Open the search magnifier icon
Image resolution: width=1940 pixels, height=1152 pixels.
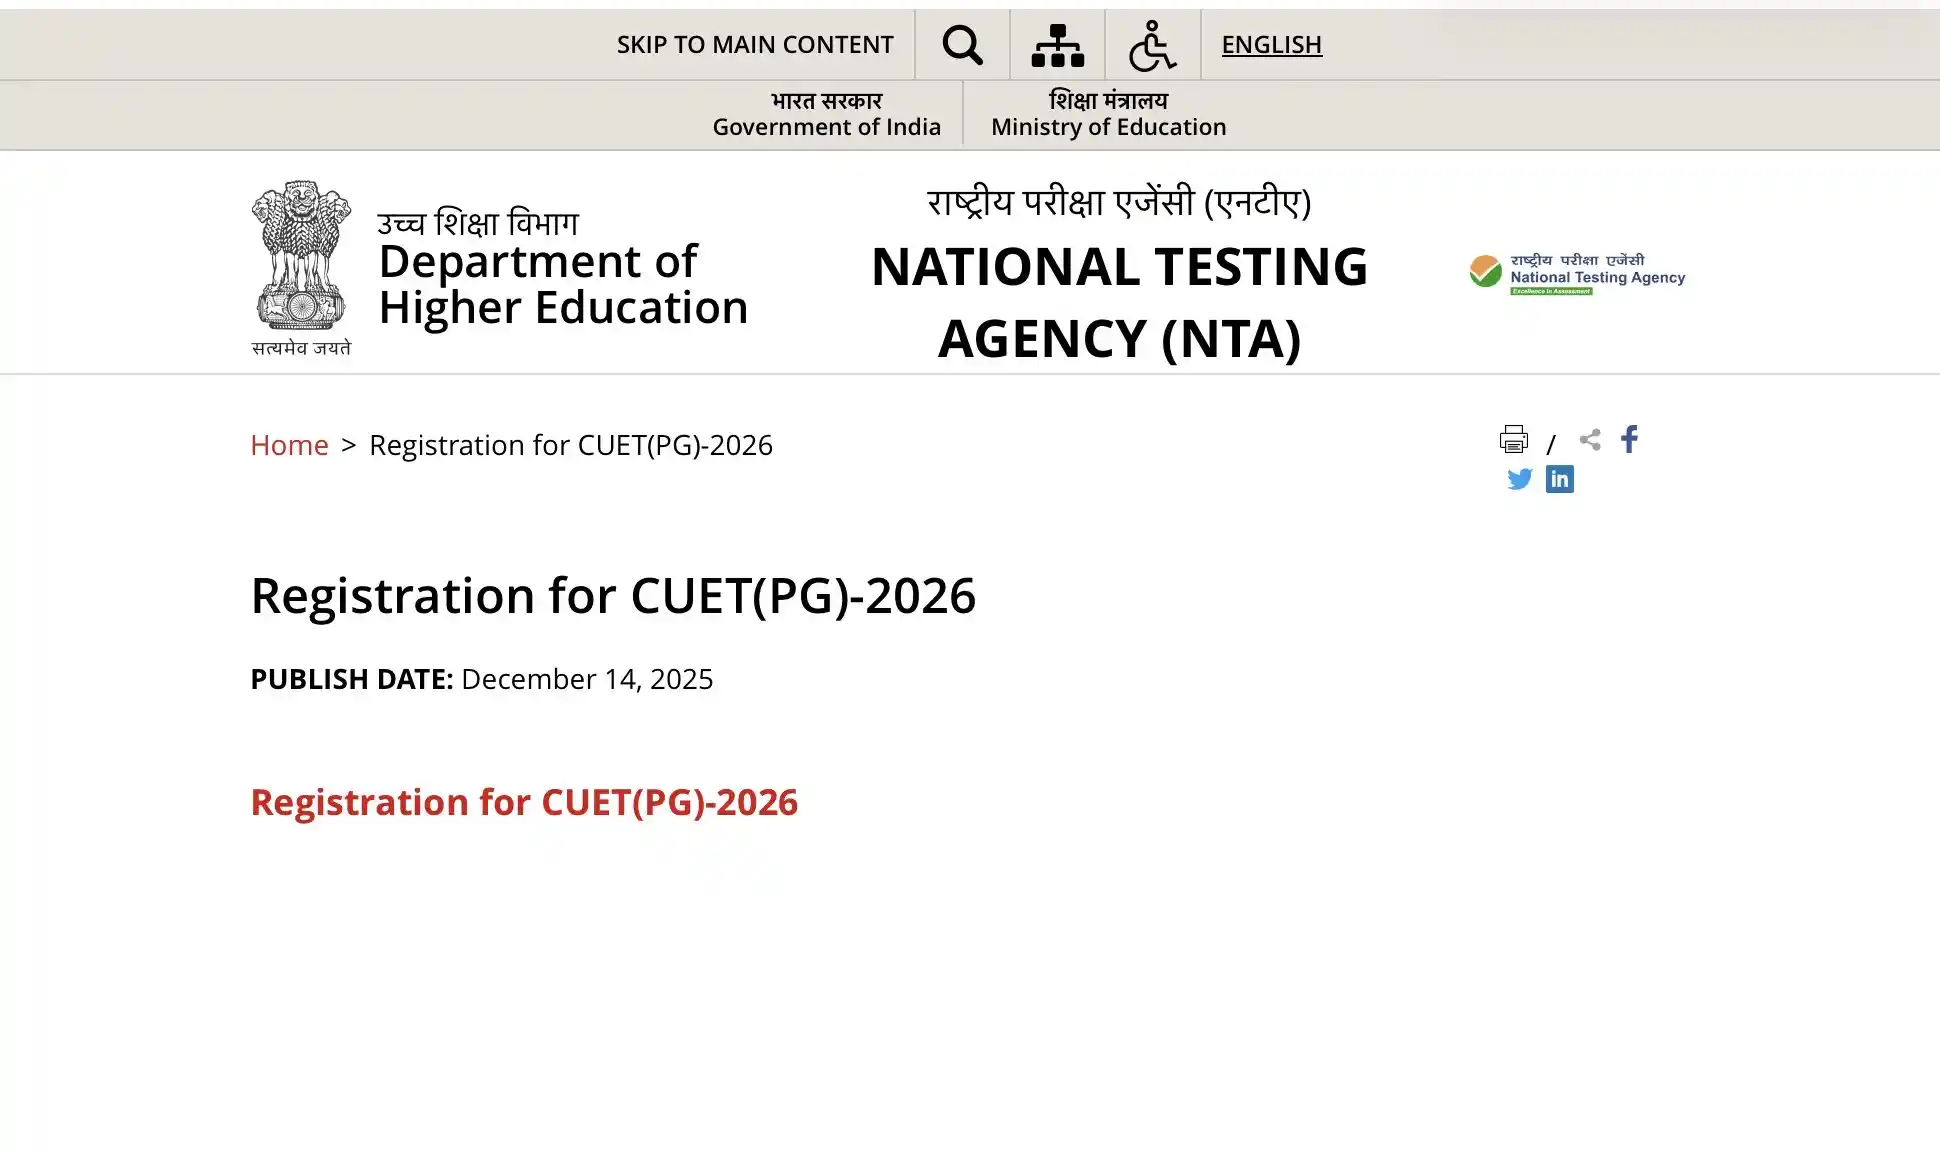pos(962,45)
